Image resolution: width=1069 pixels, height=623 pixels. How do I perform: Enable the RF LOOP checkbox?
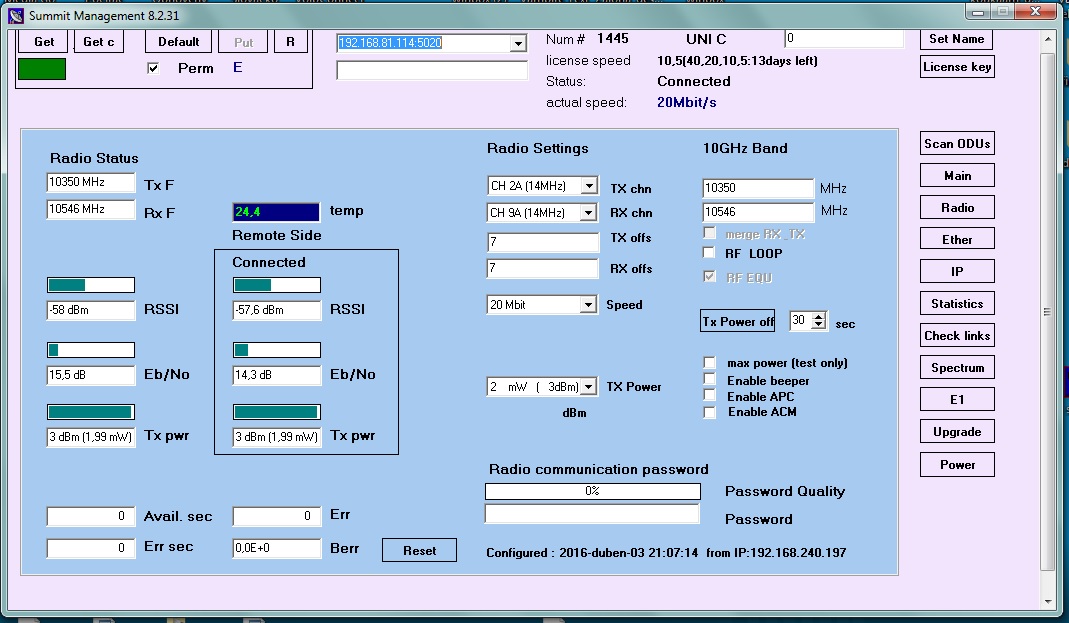coord(709,253)
